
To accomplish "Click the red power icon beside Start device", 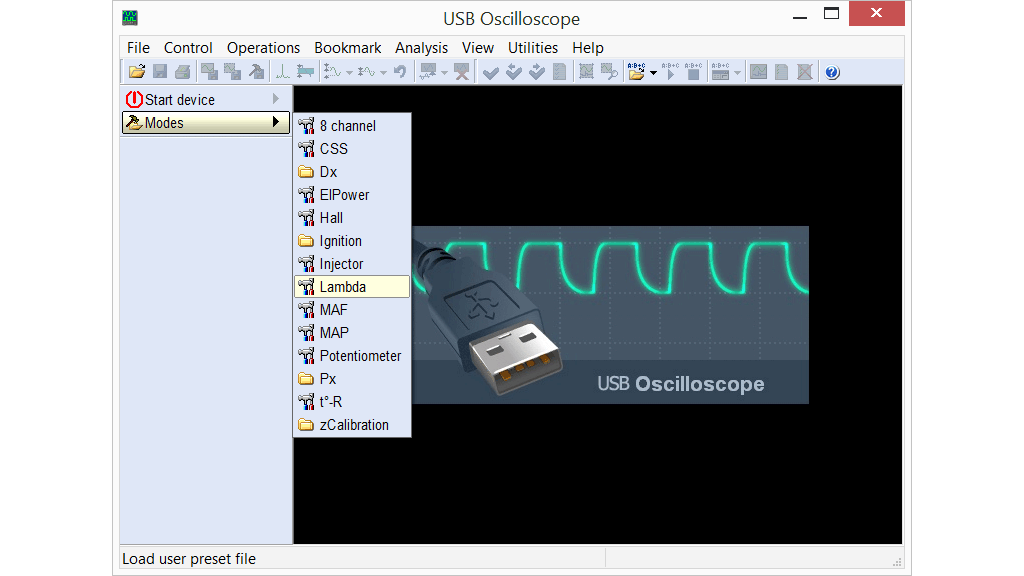I will point(133,100).
